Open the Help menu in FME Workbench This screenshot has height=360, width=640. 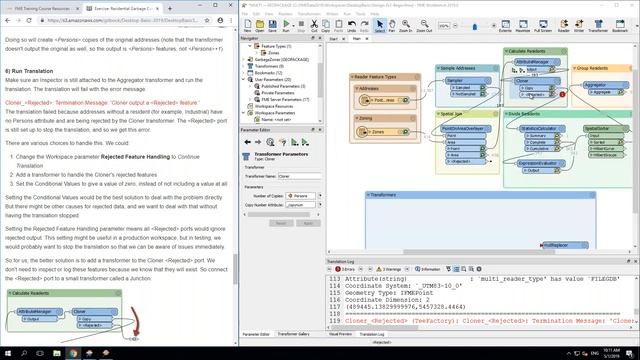point(374,14)
